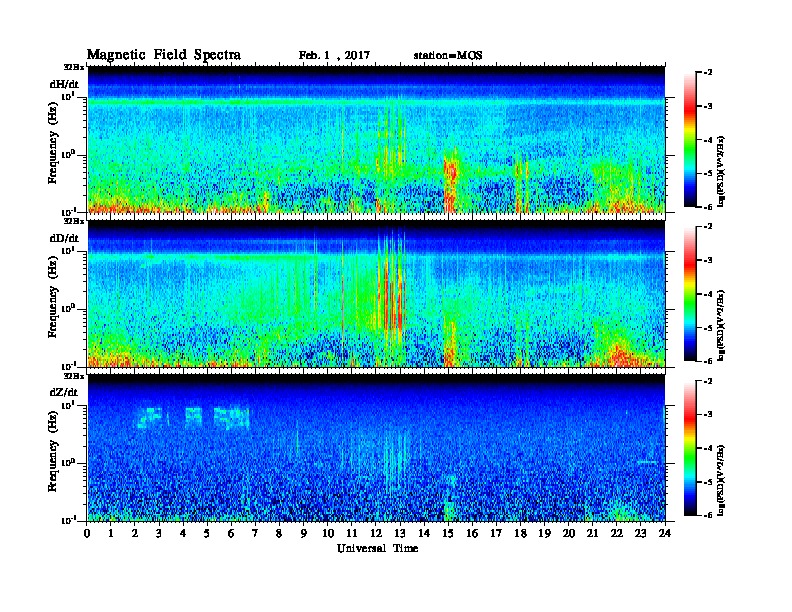Image resolution: width=792 pixels, height=612 pixels.
Task: Click the color bar beside the dZ/dt panel
Action: [x=690, y=448]
